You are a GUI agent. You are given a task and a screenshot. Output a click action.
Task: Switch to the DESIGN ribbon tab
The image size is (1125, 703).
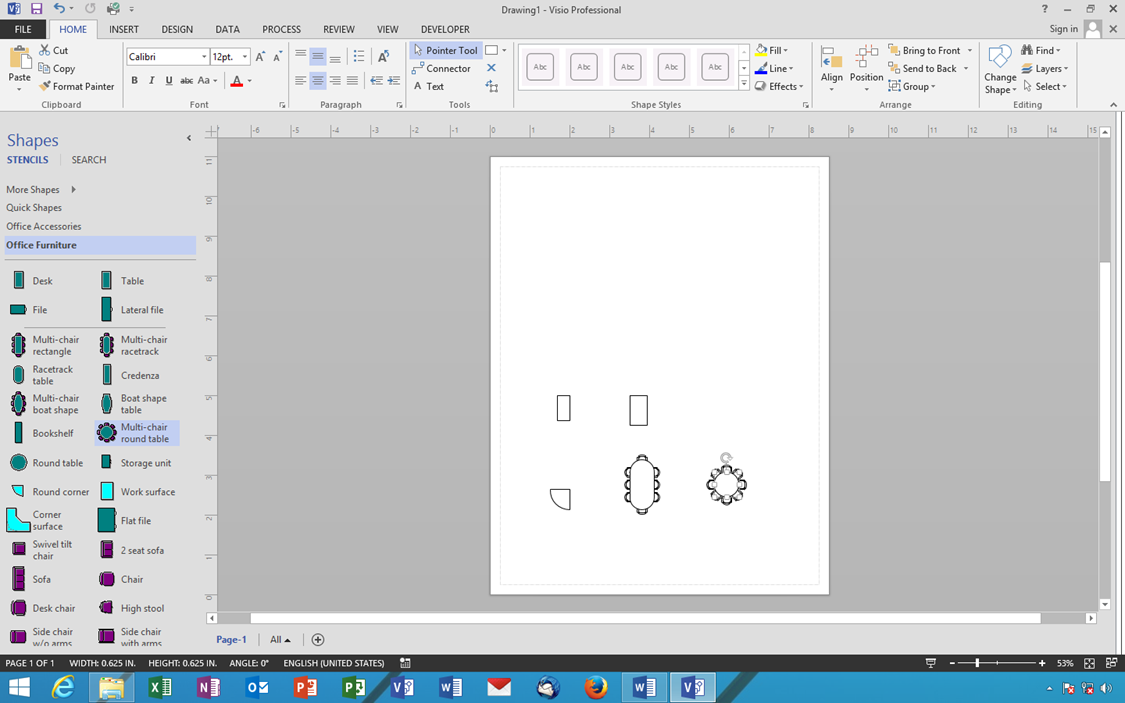177,29
